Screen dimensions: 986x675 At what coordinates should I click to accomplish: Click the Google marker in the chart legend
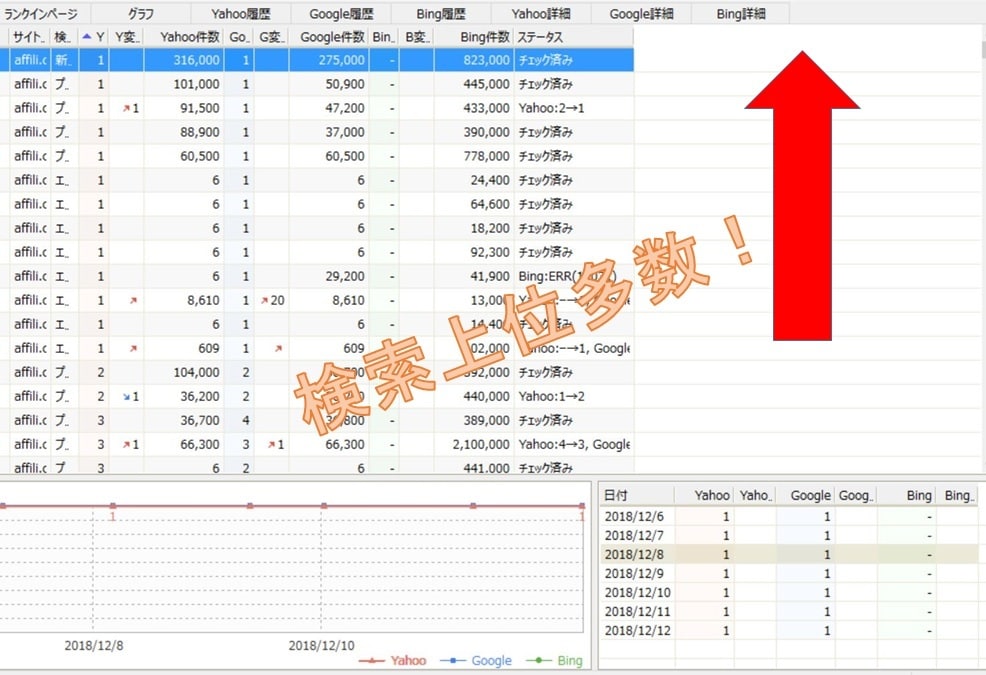453,661
